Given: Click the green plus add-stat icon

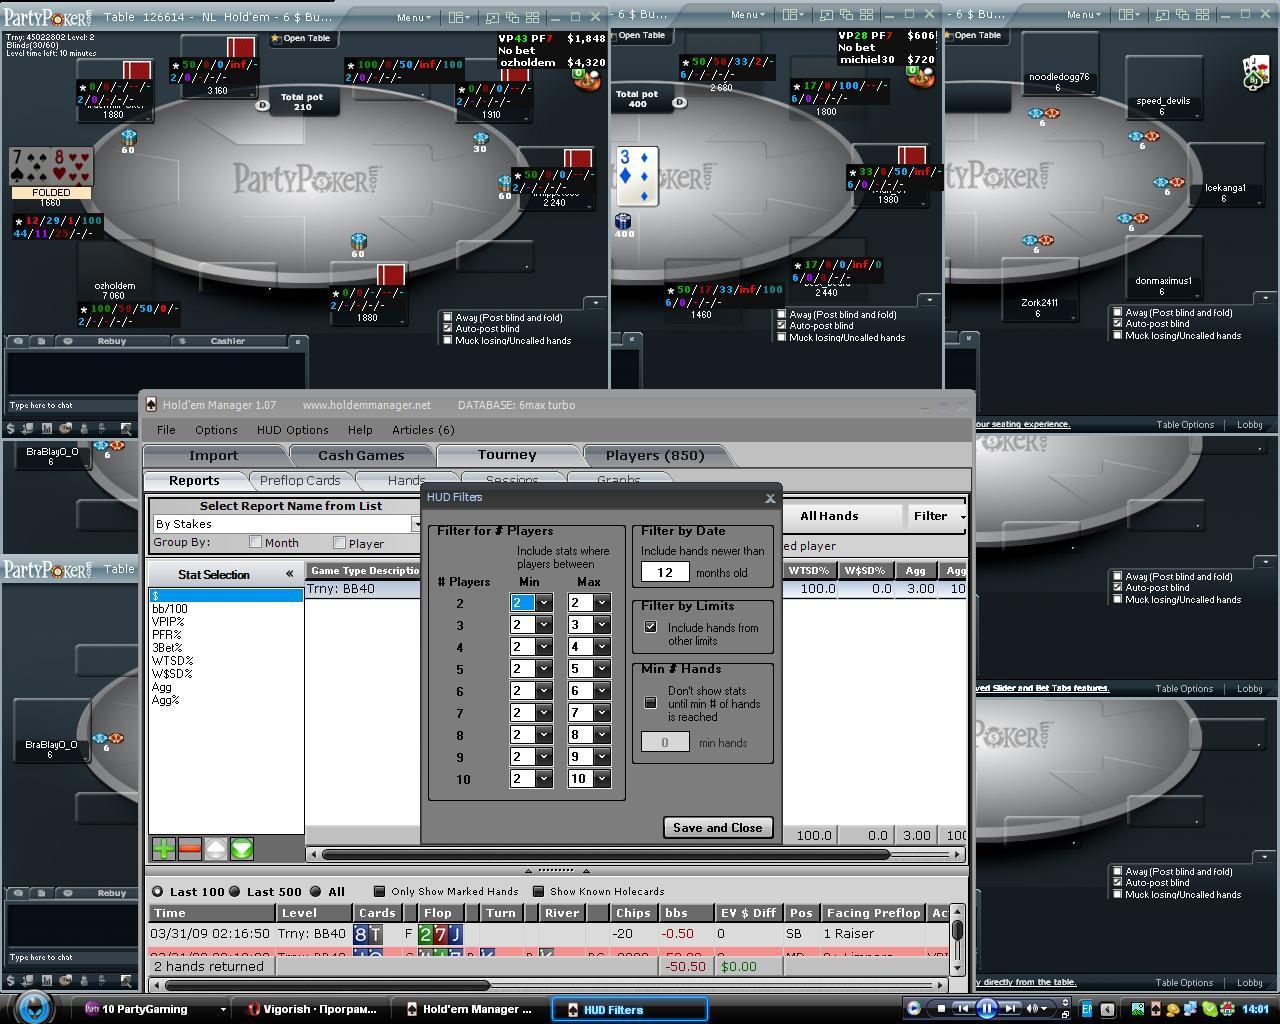Looking at the screenshot, I should tap(163, 849).
